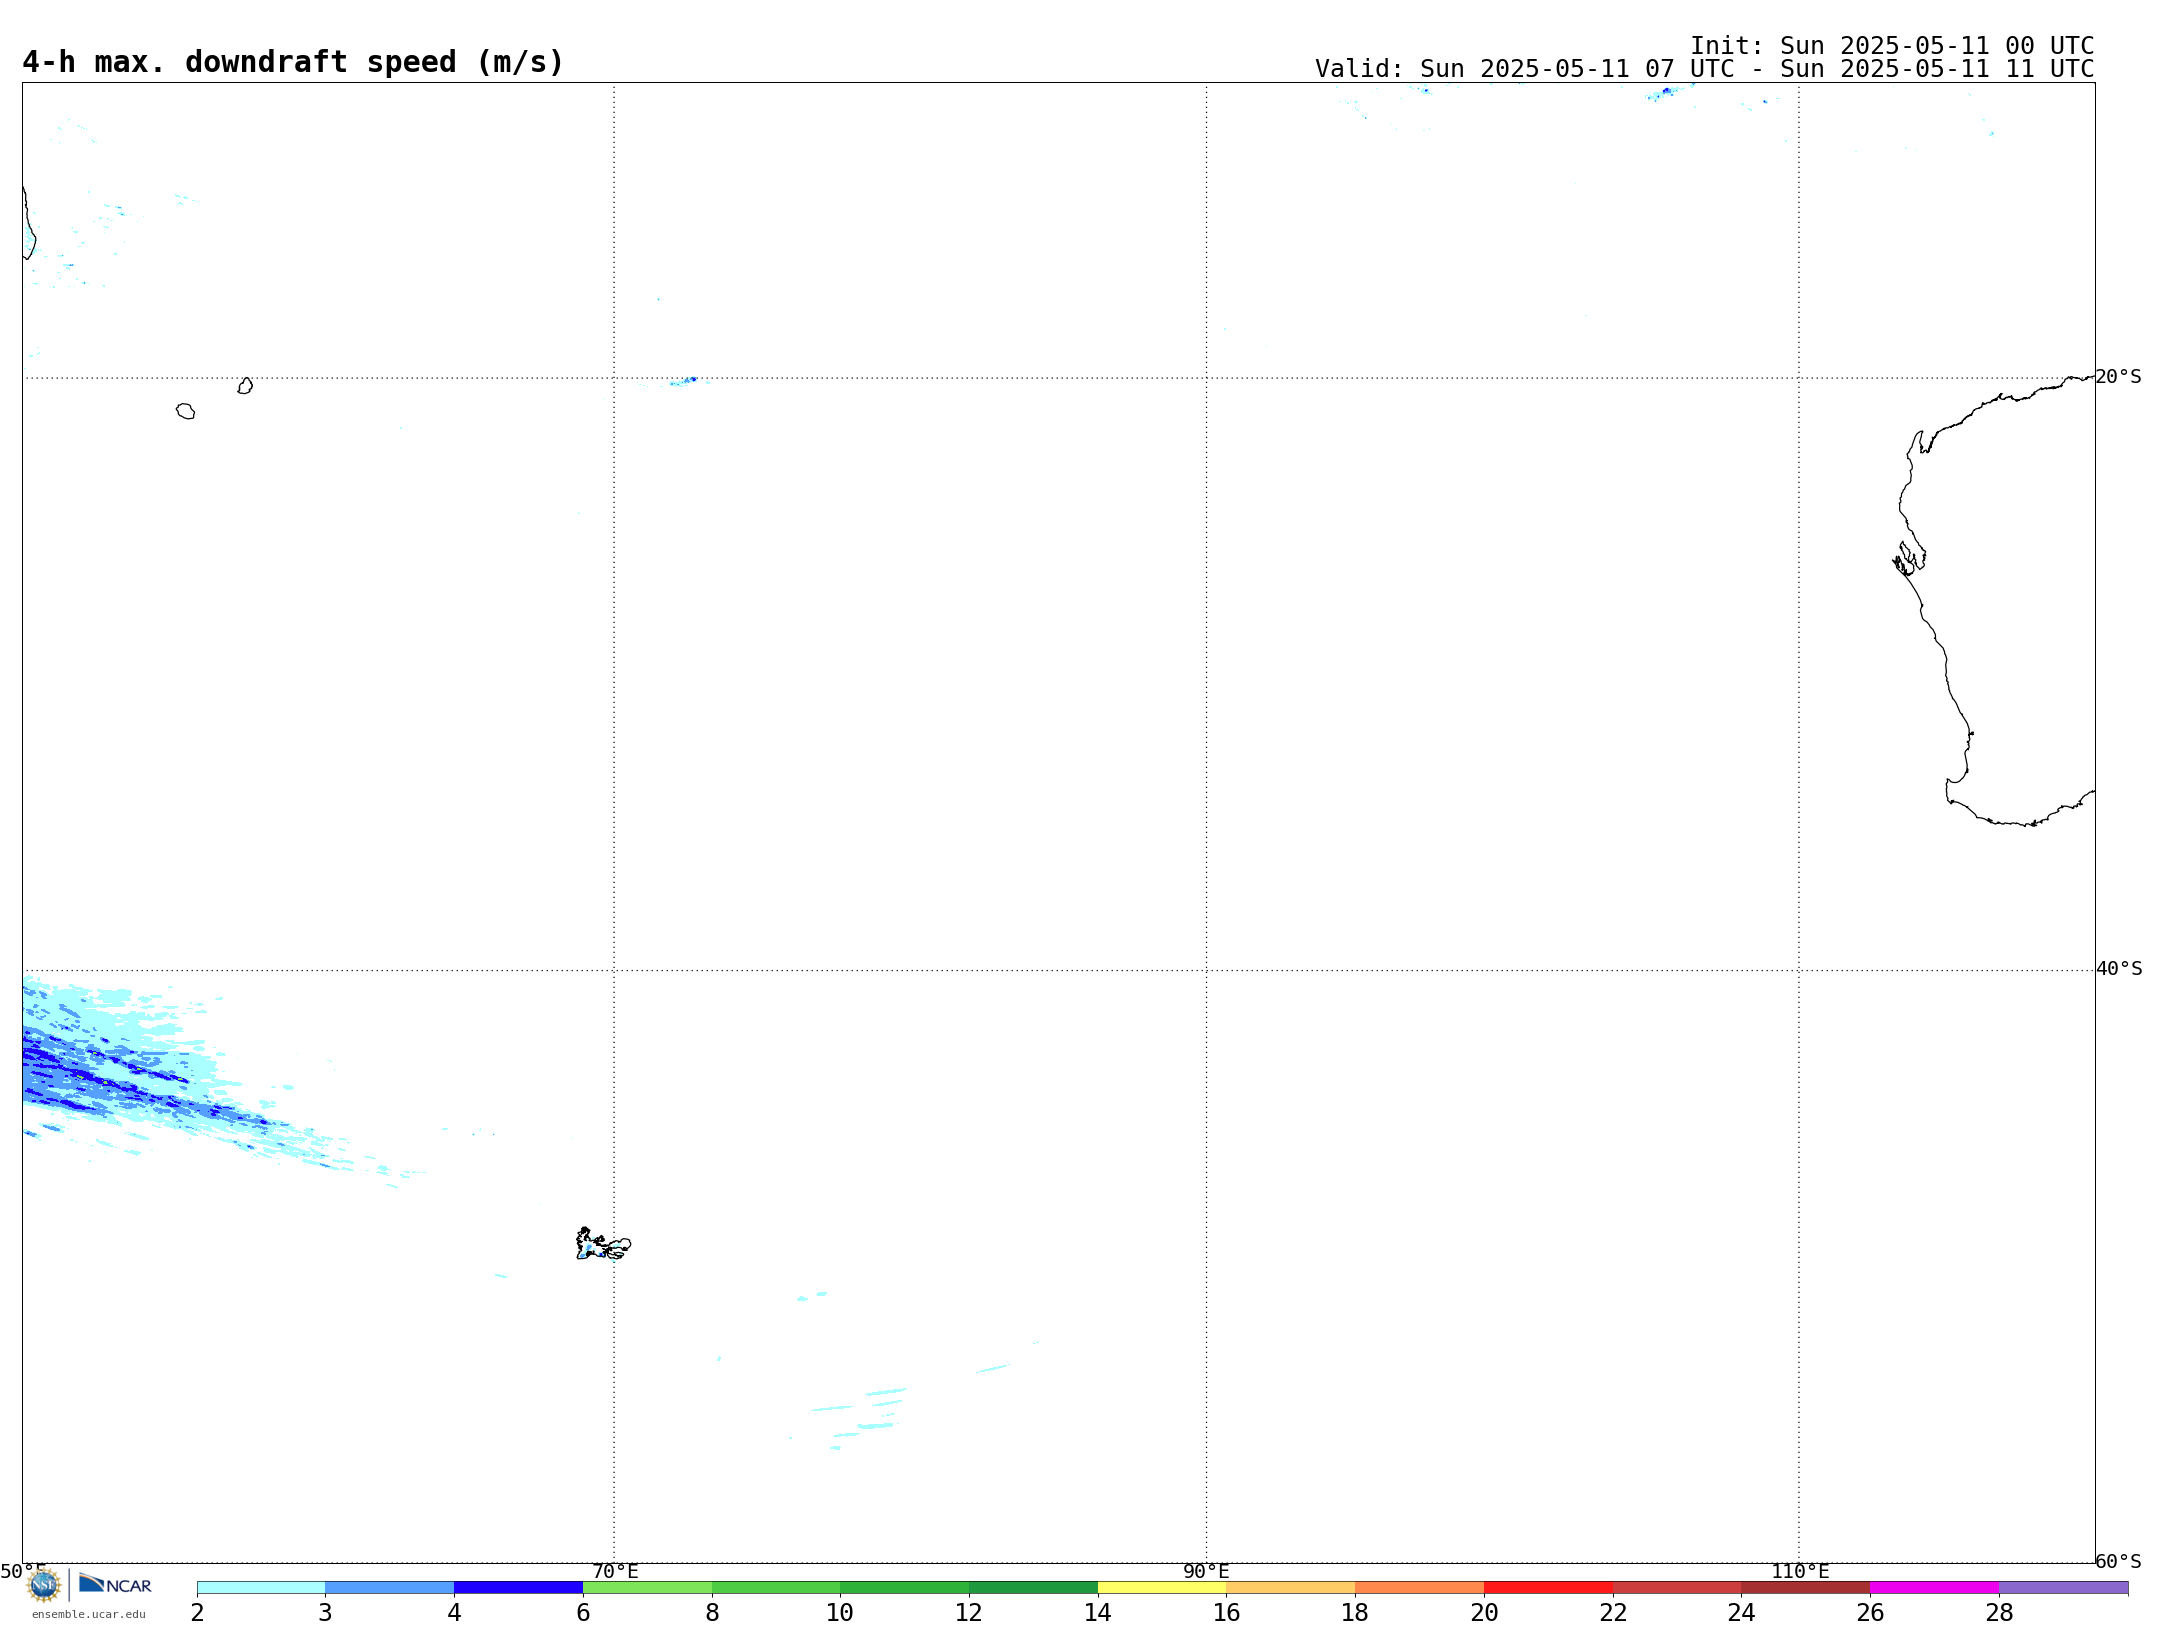Click the green 8–10 m/s swatch
Image resolution: width=2160 pixels, height=1626 pixels.
776,1587
